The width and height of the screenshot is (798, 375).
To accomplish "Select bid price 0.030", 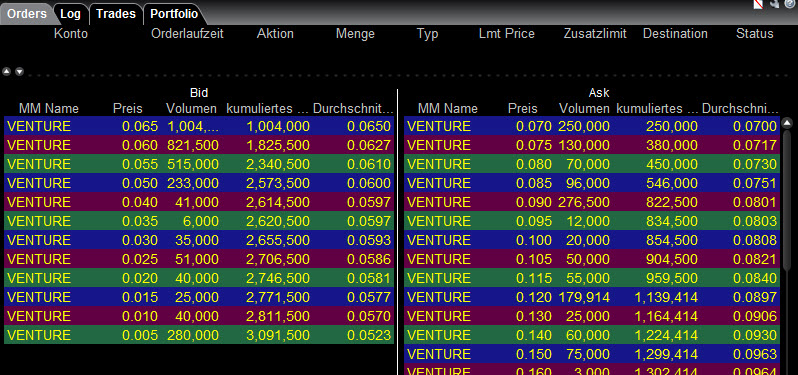I will (x=140, y=240).
